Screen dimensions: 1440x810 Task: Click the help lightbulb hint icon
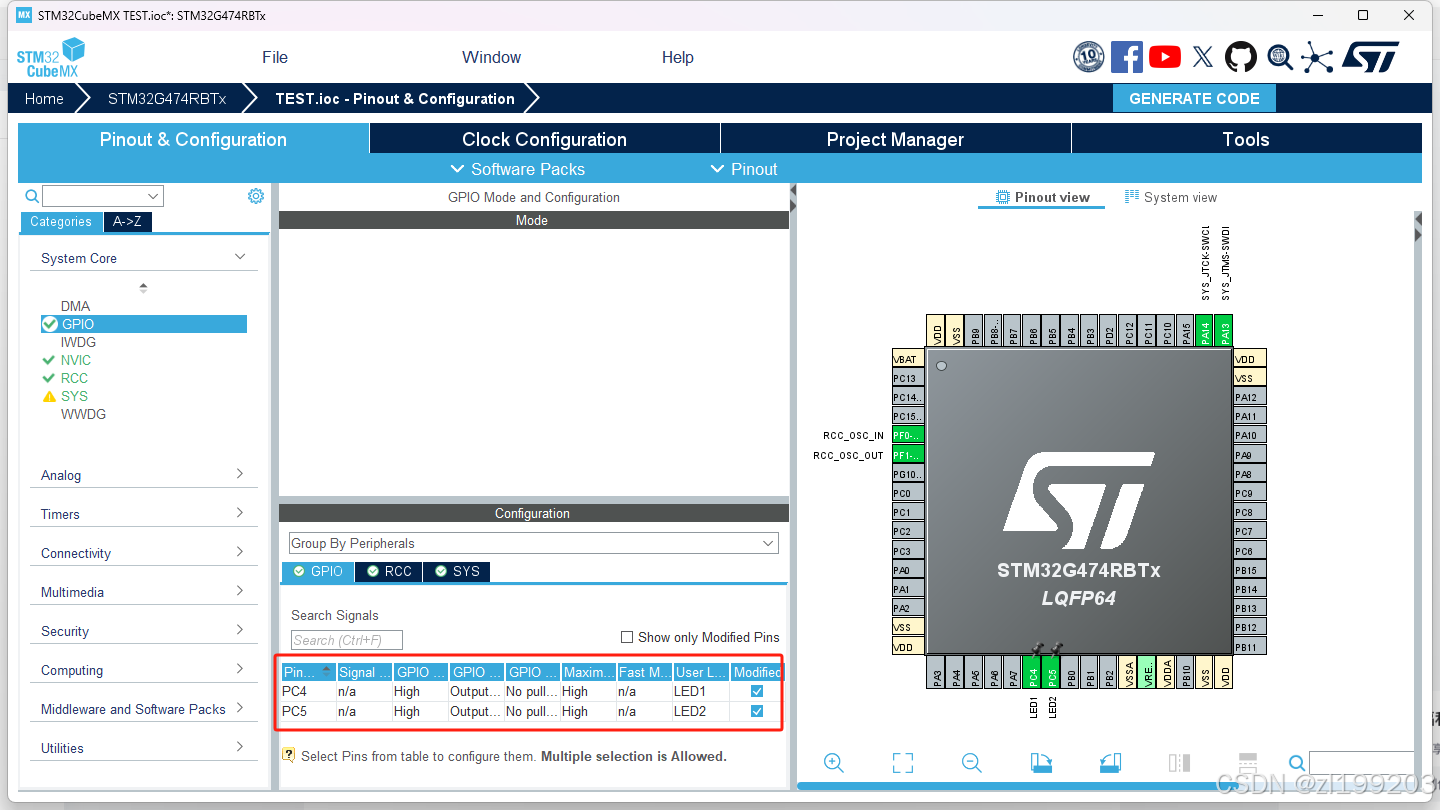[289, 755]
